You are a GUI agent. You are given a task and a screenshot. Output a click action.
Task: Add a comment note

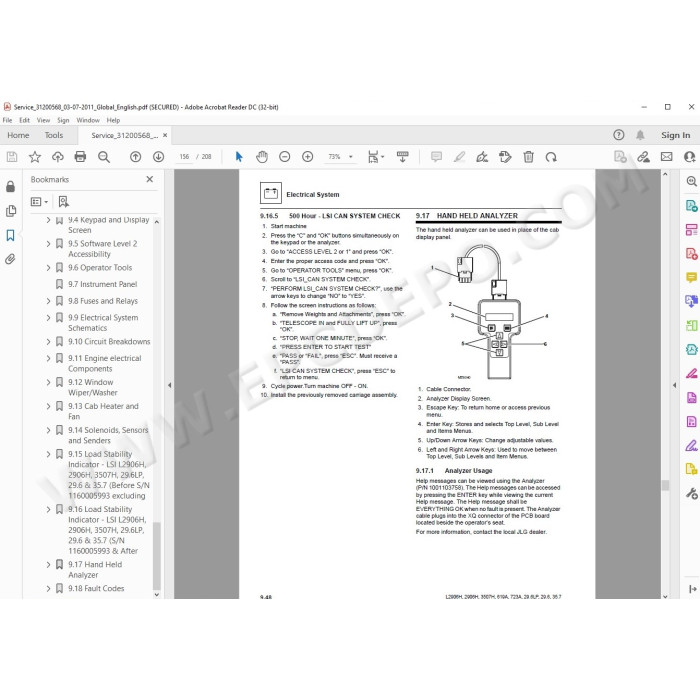pyautogui.click(x=436, y=157)
